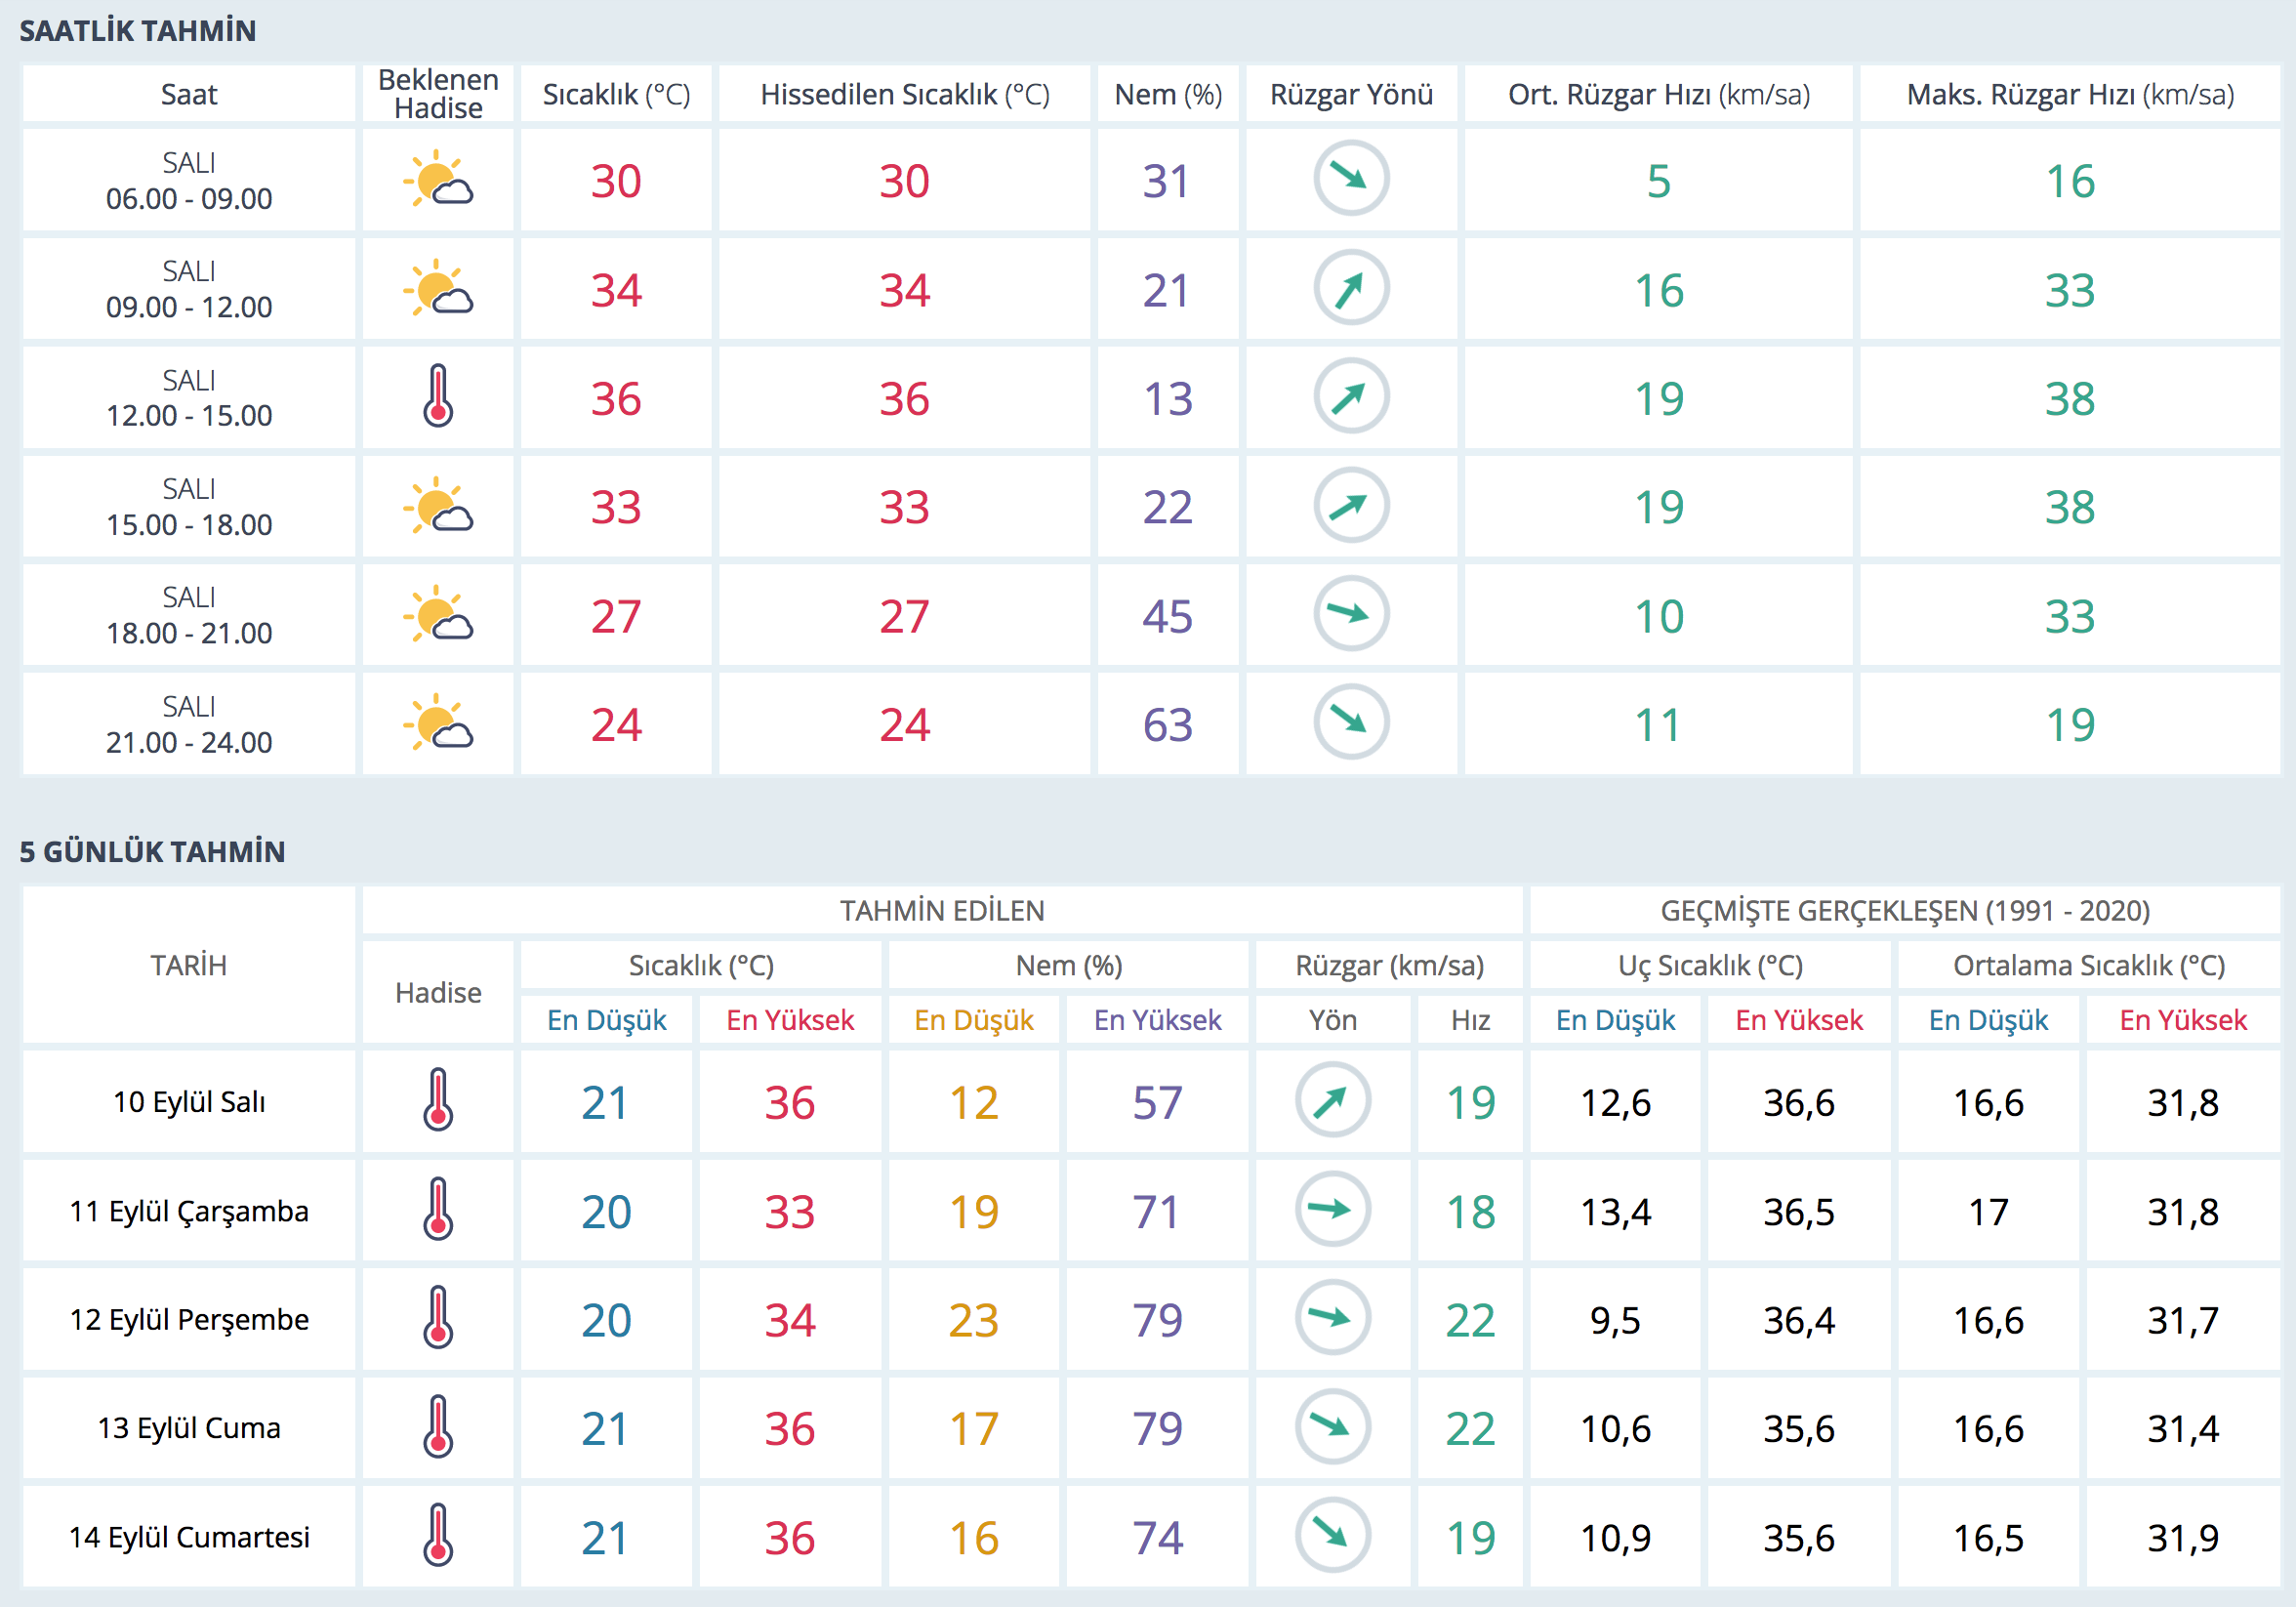The width and height of the screenshot is (2296, 1607).
Task: Click Maks. Rüzgar Hızı column header
Action: pos(2069,95)
